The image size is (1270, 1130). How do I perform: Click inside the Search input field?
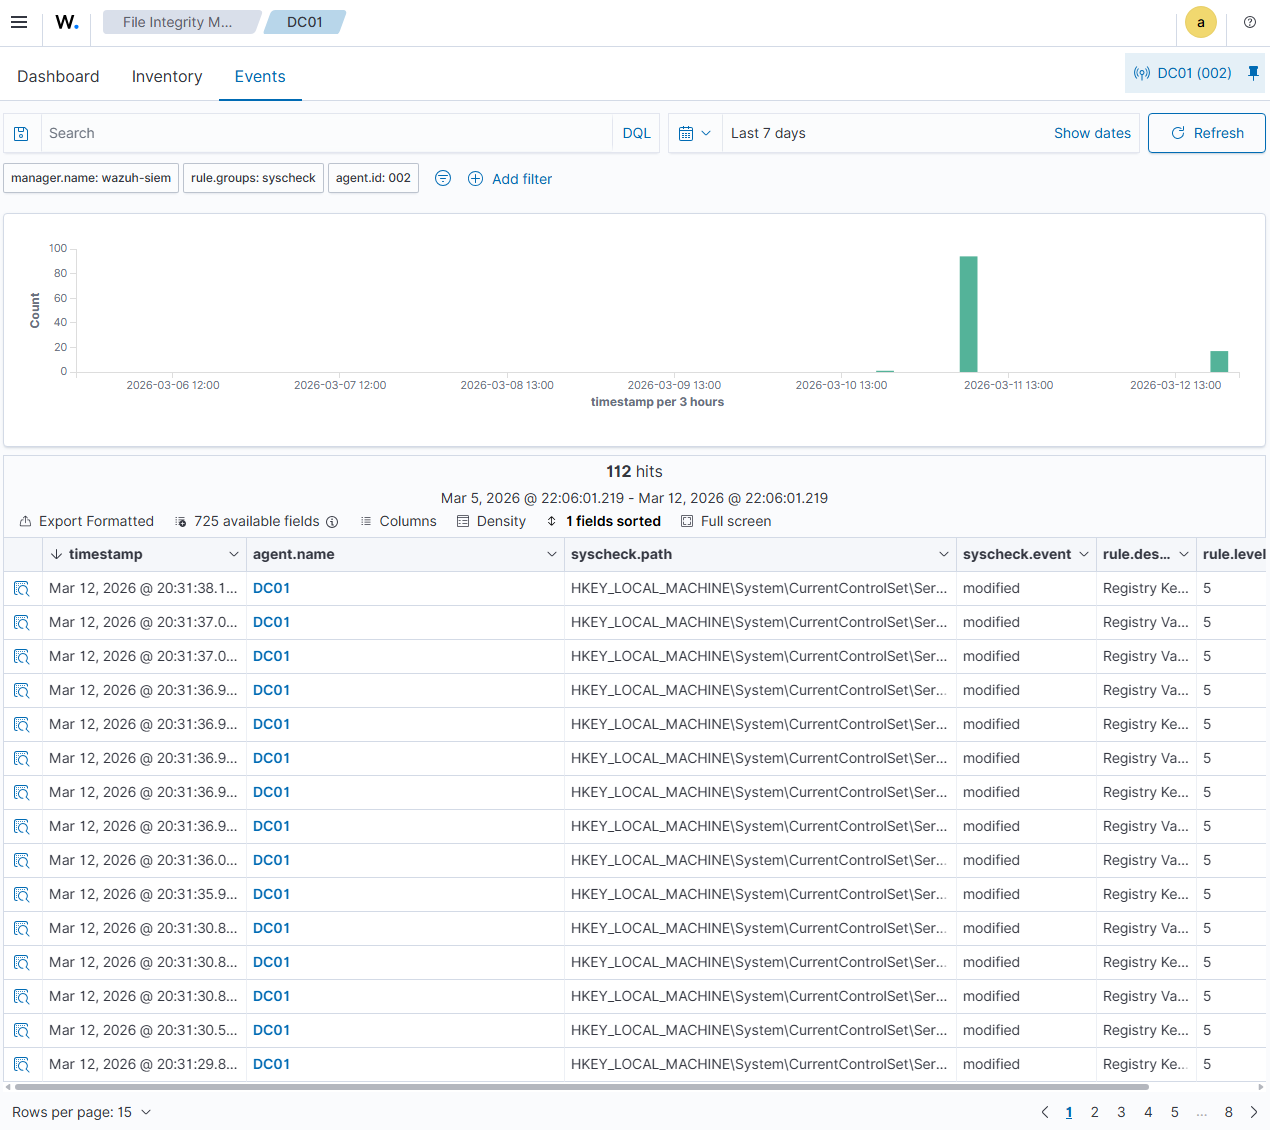coord(300,132)
